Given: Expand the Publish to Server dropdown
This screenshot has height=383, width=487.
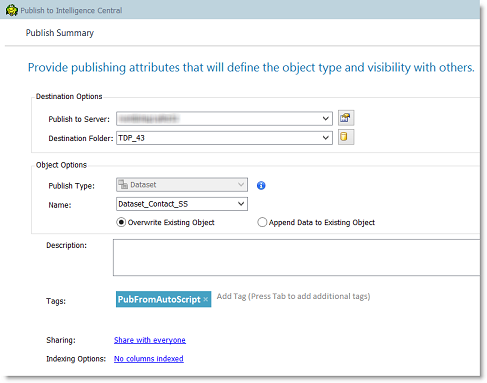Looking at the screenshot, I should (326, 119).
